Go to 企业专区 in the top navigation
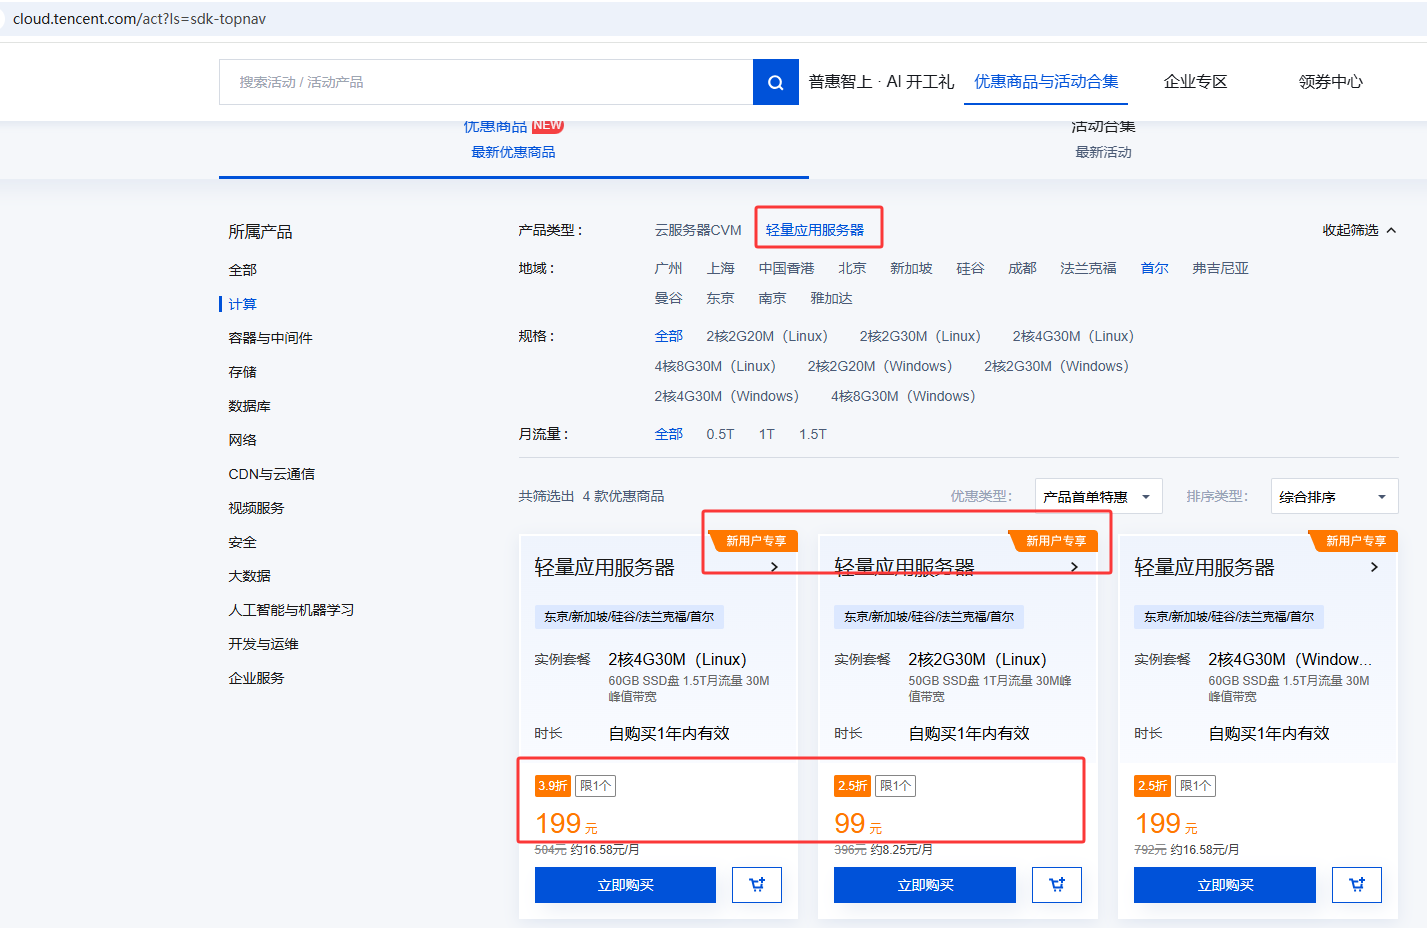The height and width of the screenshot is (928, 1427). [1195, 82]
